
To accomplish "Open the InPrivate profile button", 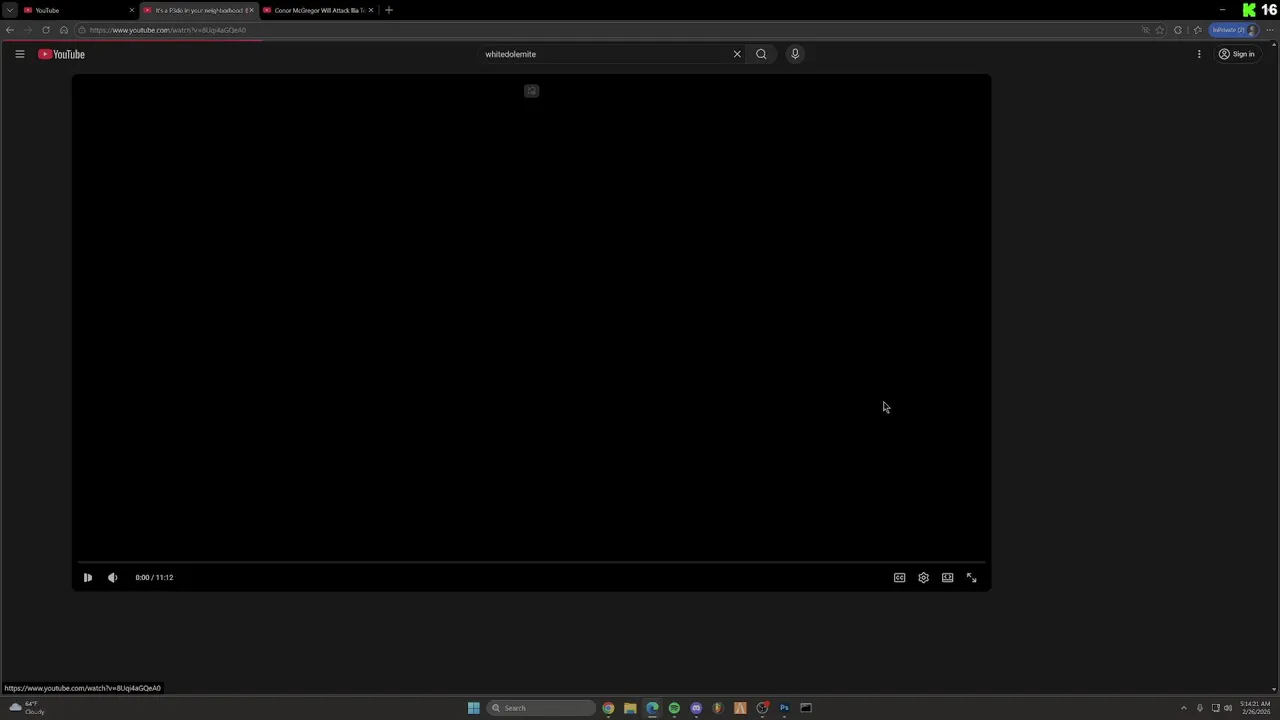I will [1234, 30].
